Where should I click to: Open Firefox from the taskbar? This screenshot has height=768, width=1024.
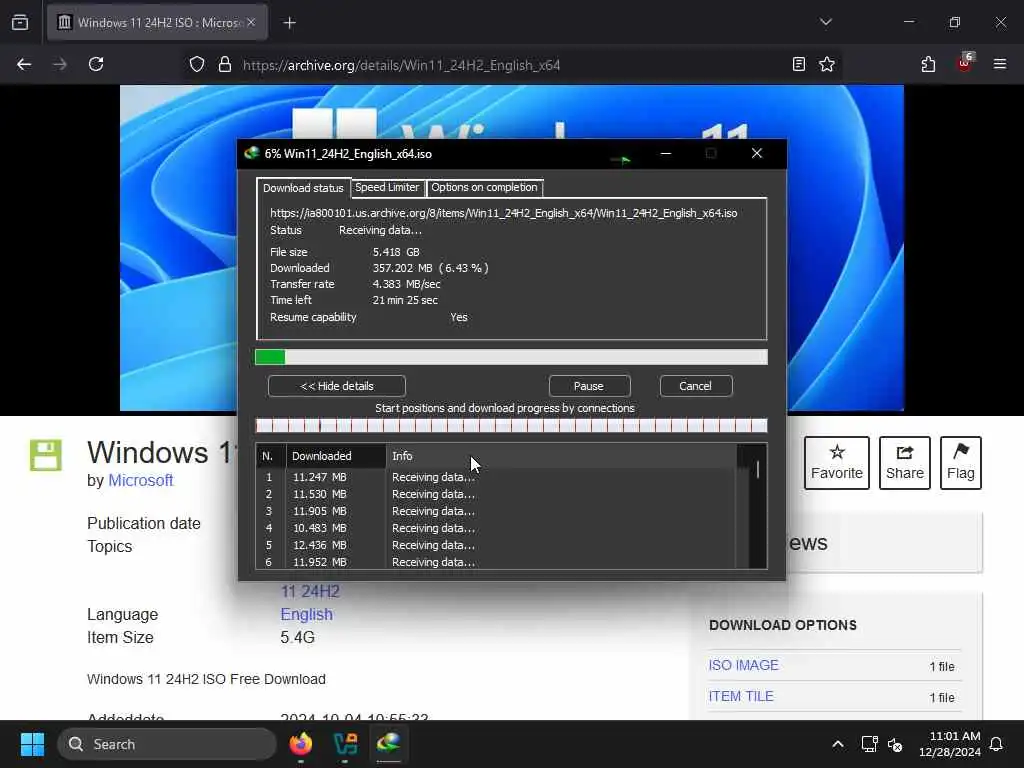point(301,743)
